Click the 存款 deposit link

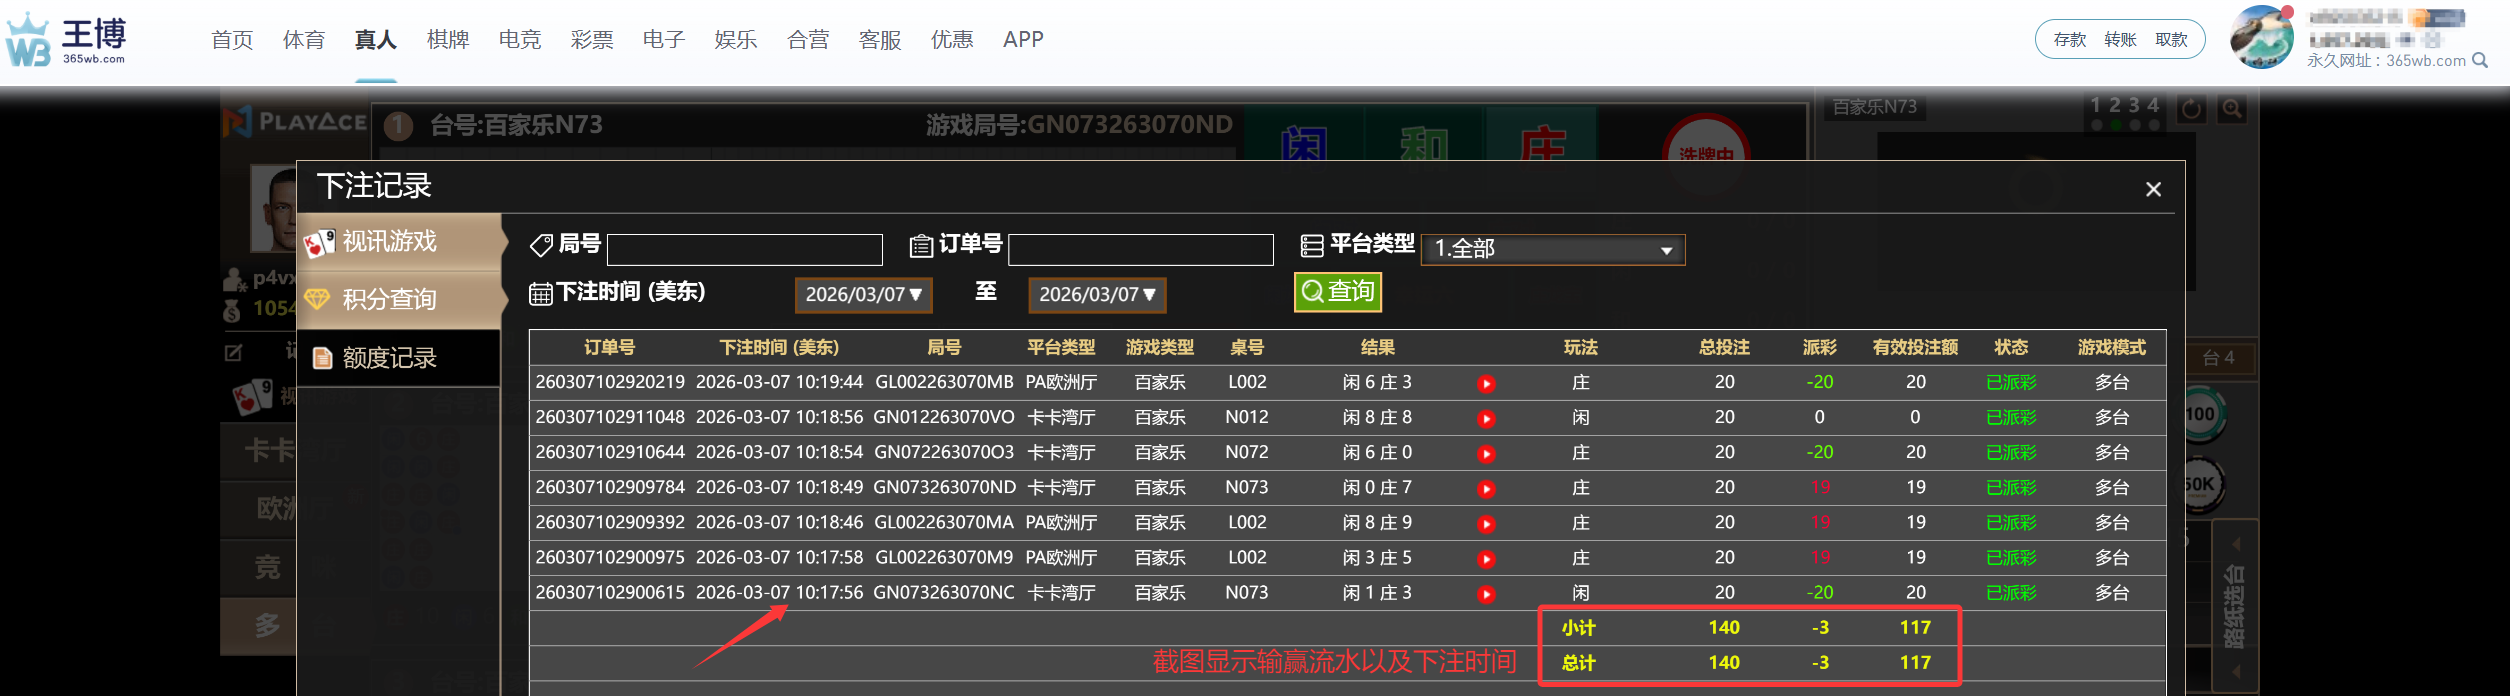tap(2069, 40)
